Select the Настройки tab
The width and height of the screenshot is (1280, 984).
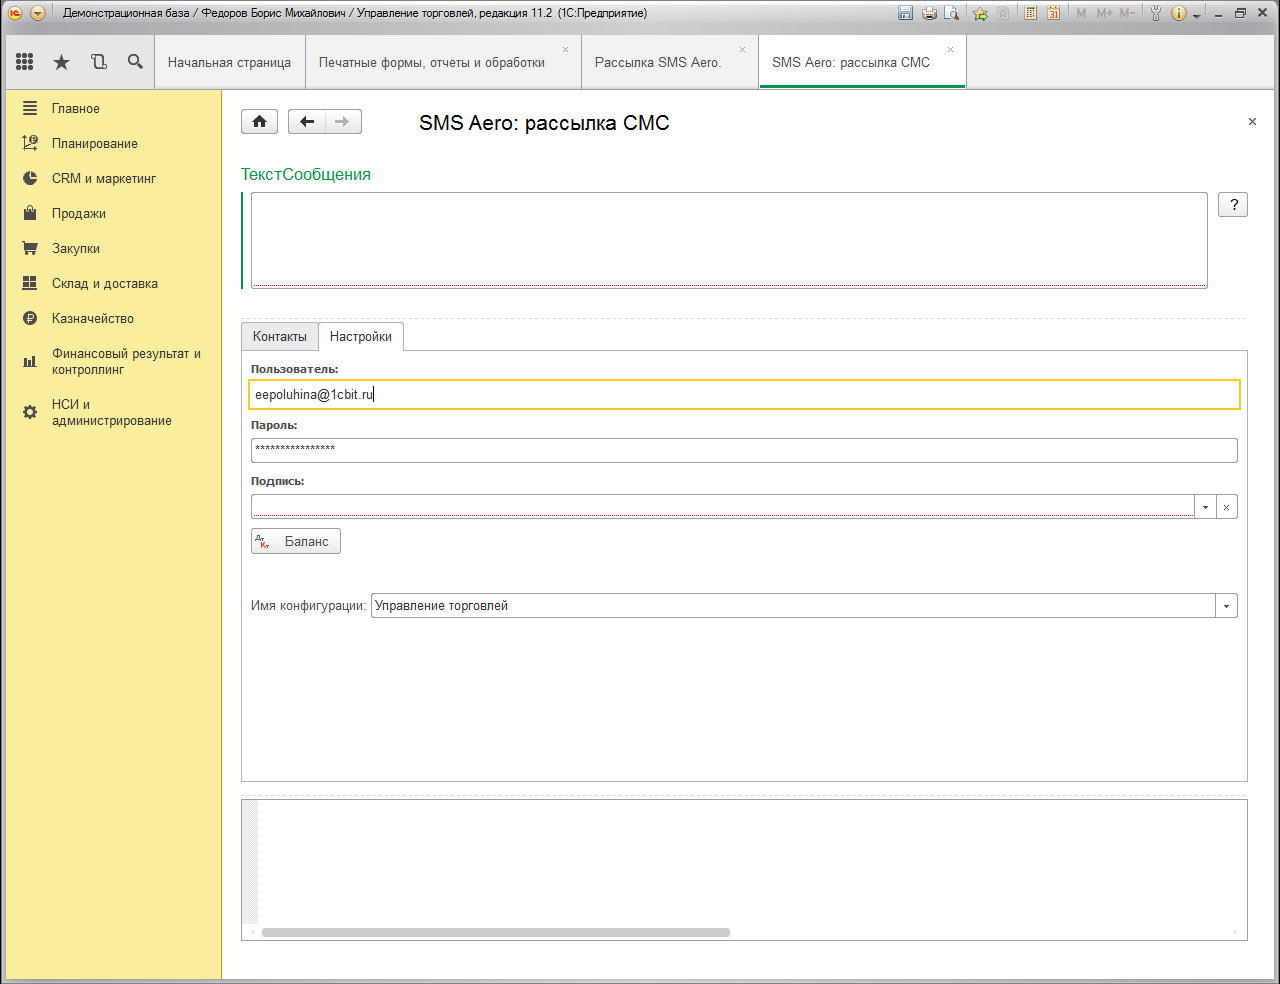pyautogui.click(x=361, y=337)
